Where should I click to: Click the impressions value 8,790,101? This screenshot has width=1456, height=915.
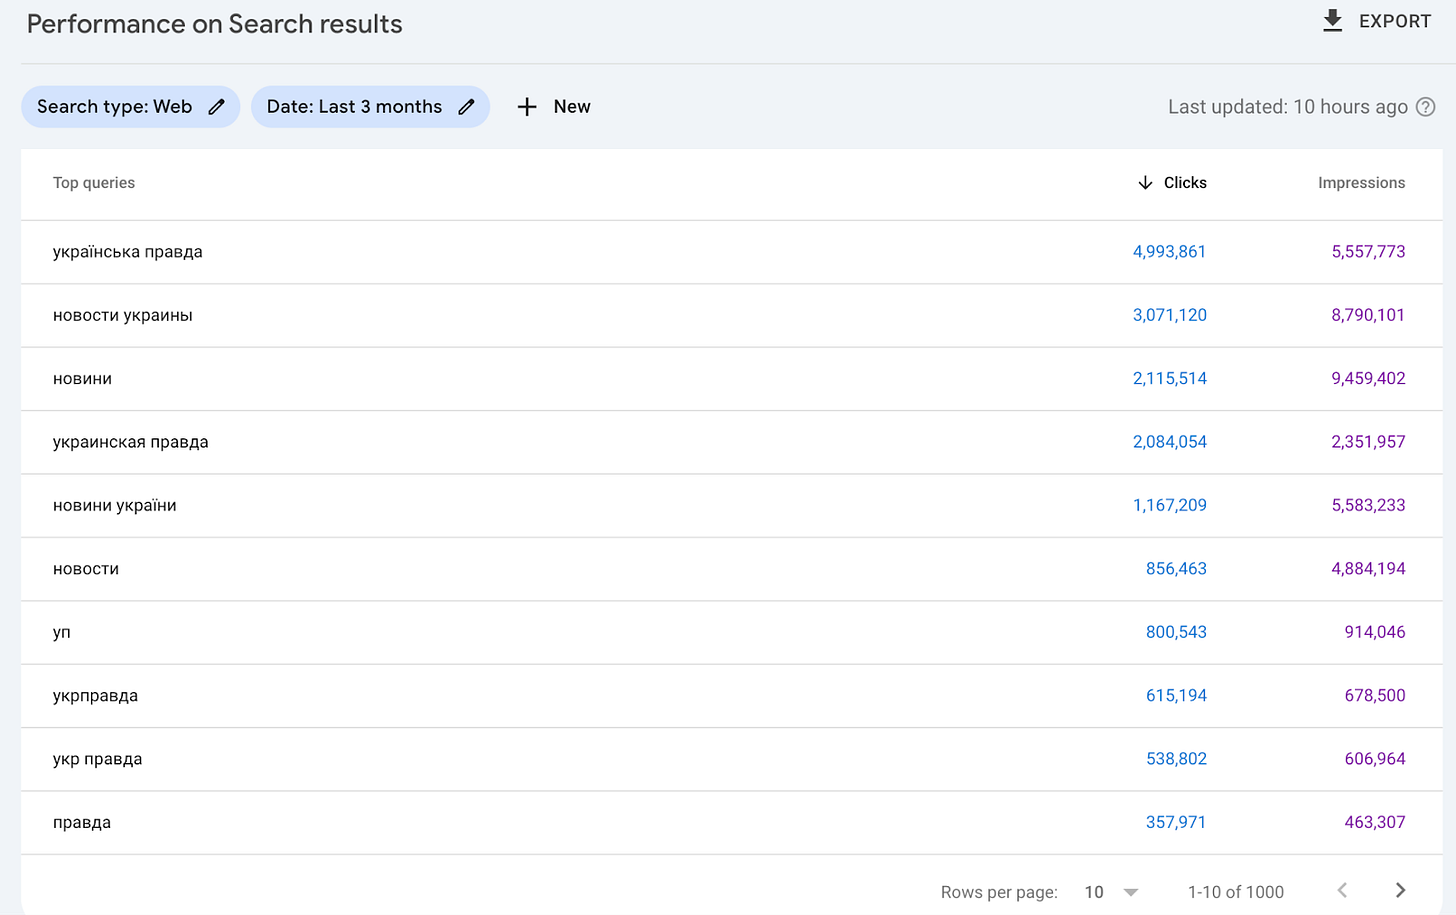pyautogui.click(x=1368, y=315)
